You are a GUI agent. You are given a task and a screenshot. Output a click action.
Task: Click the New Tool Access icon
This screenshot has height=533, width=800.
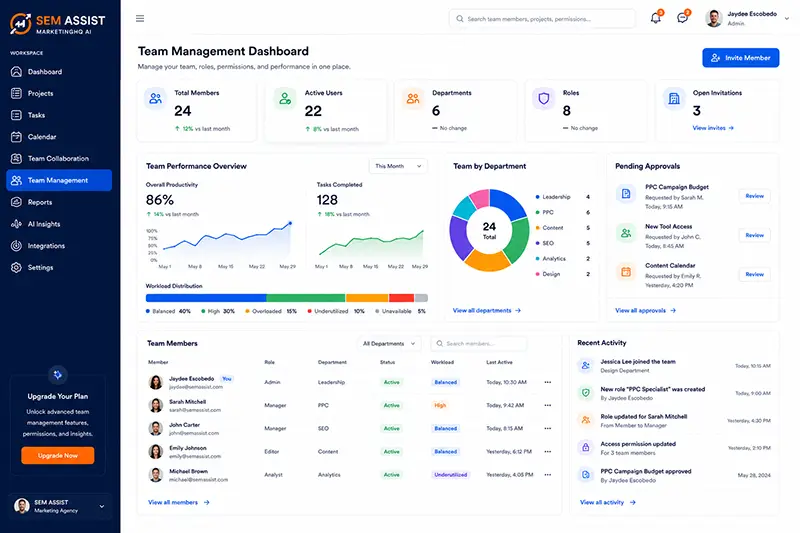pos(626,233)
